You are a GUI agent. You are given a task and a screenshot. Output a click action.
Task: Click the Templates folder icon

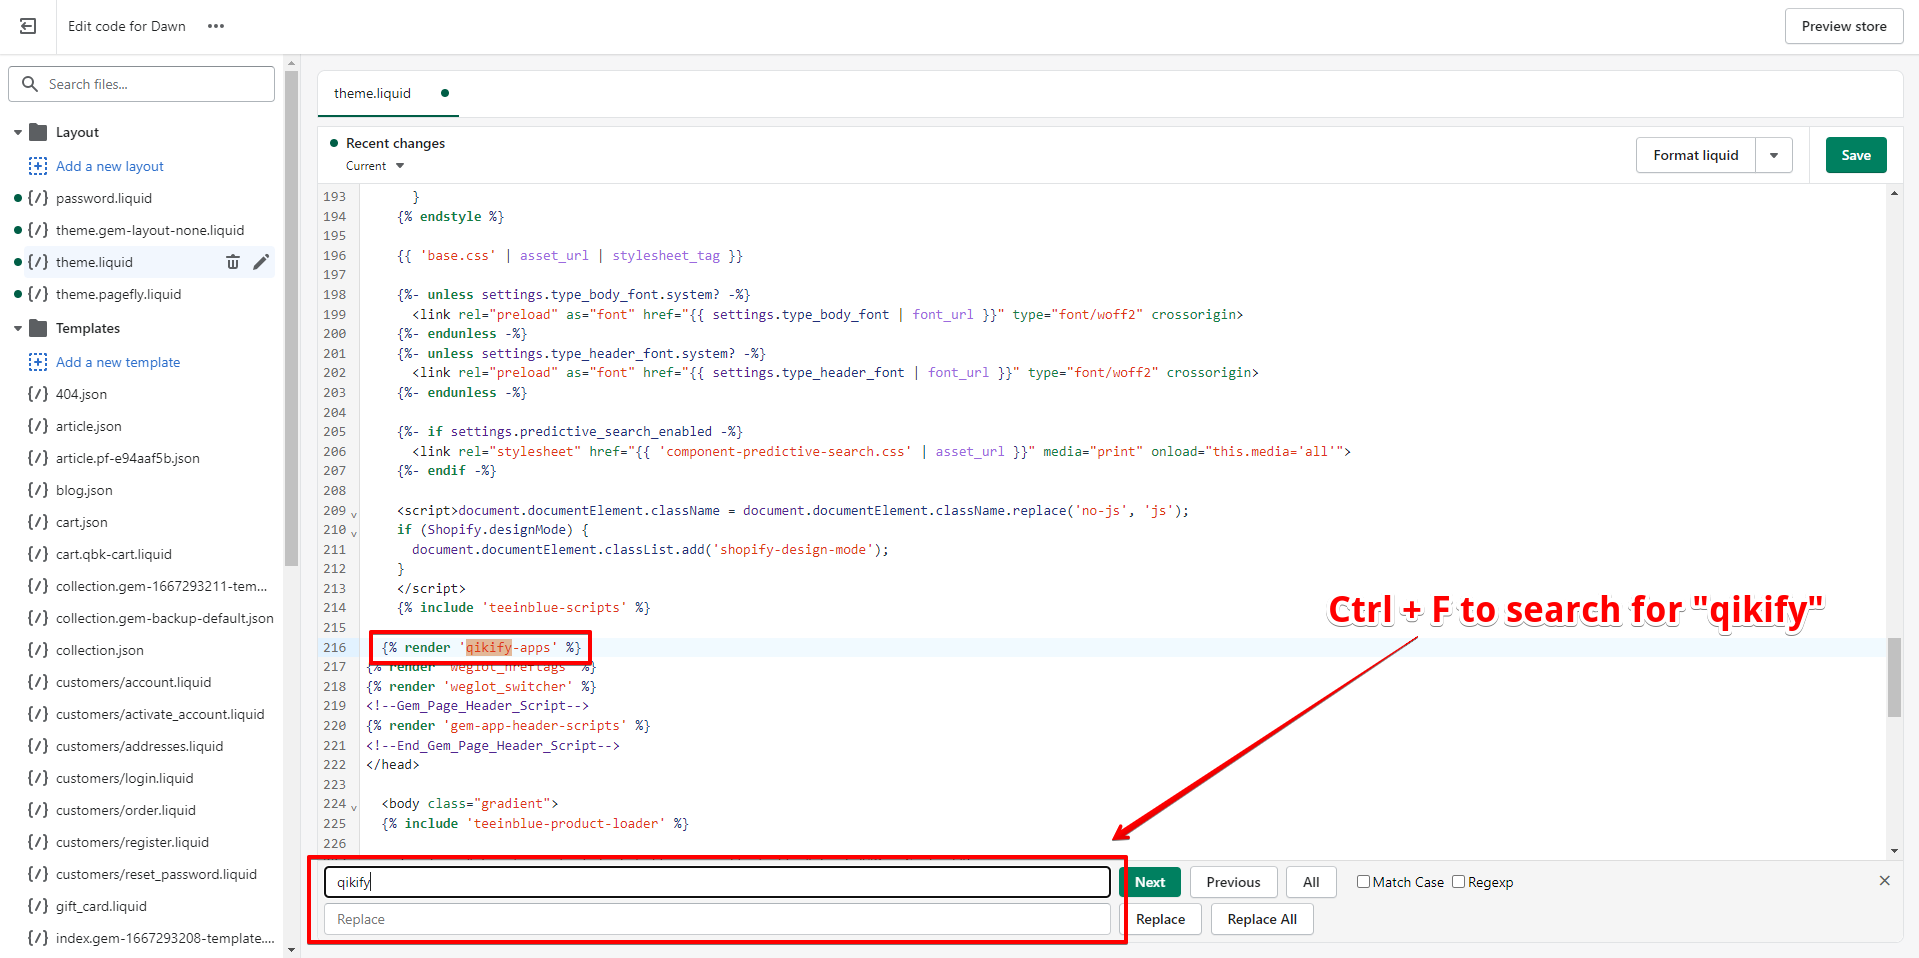[39, 328]
